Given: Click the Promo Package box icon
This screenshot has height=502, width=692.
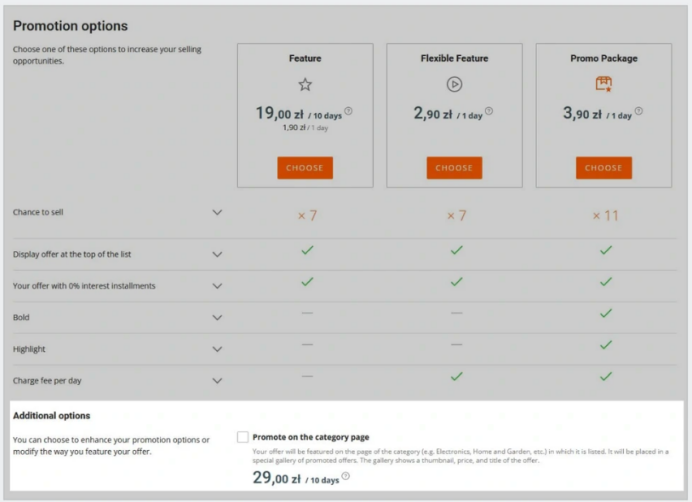Looking at the screenshot, I should 603,84.
